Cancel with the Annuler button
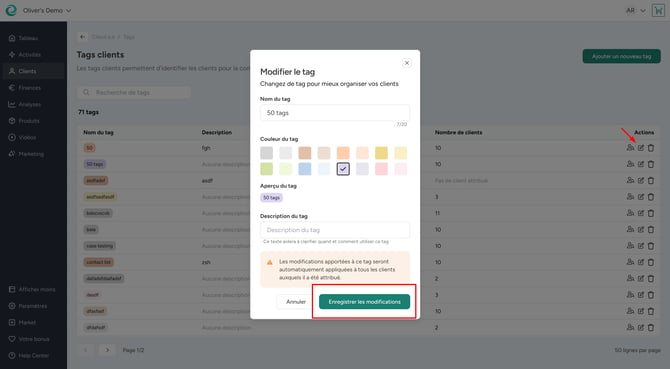Screen dimensions: 670x369 (296, 302)
